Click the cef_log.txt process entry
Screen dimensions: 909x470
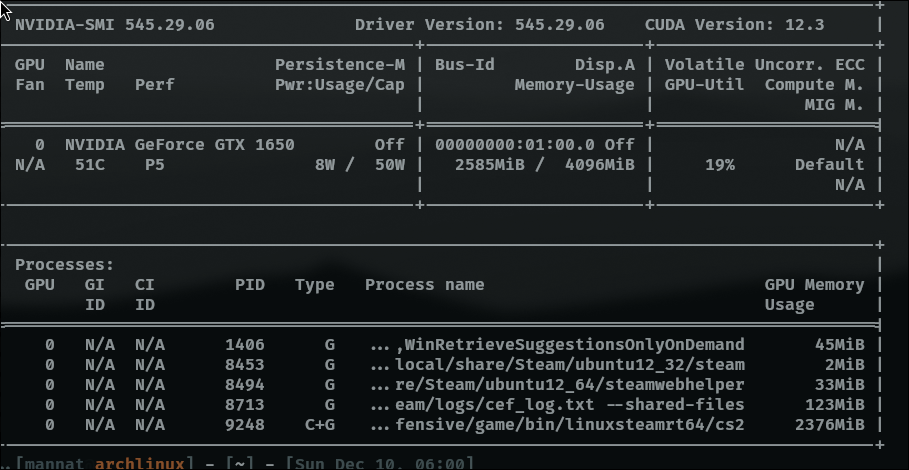coord(557,405)
